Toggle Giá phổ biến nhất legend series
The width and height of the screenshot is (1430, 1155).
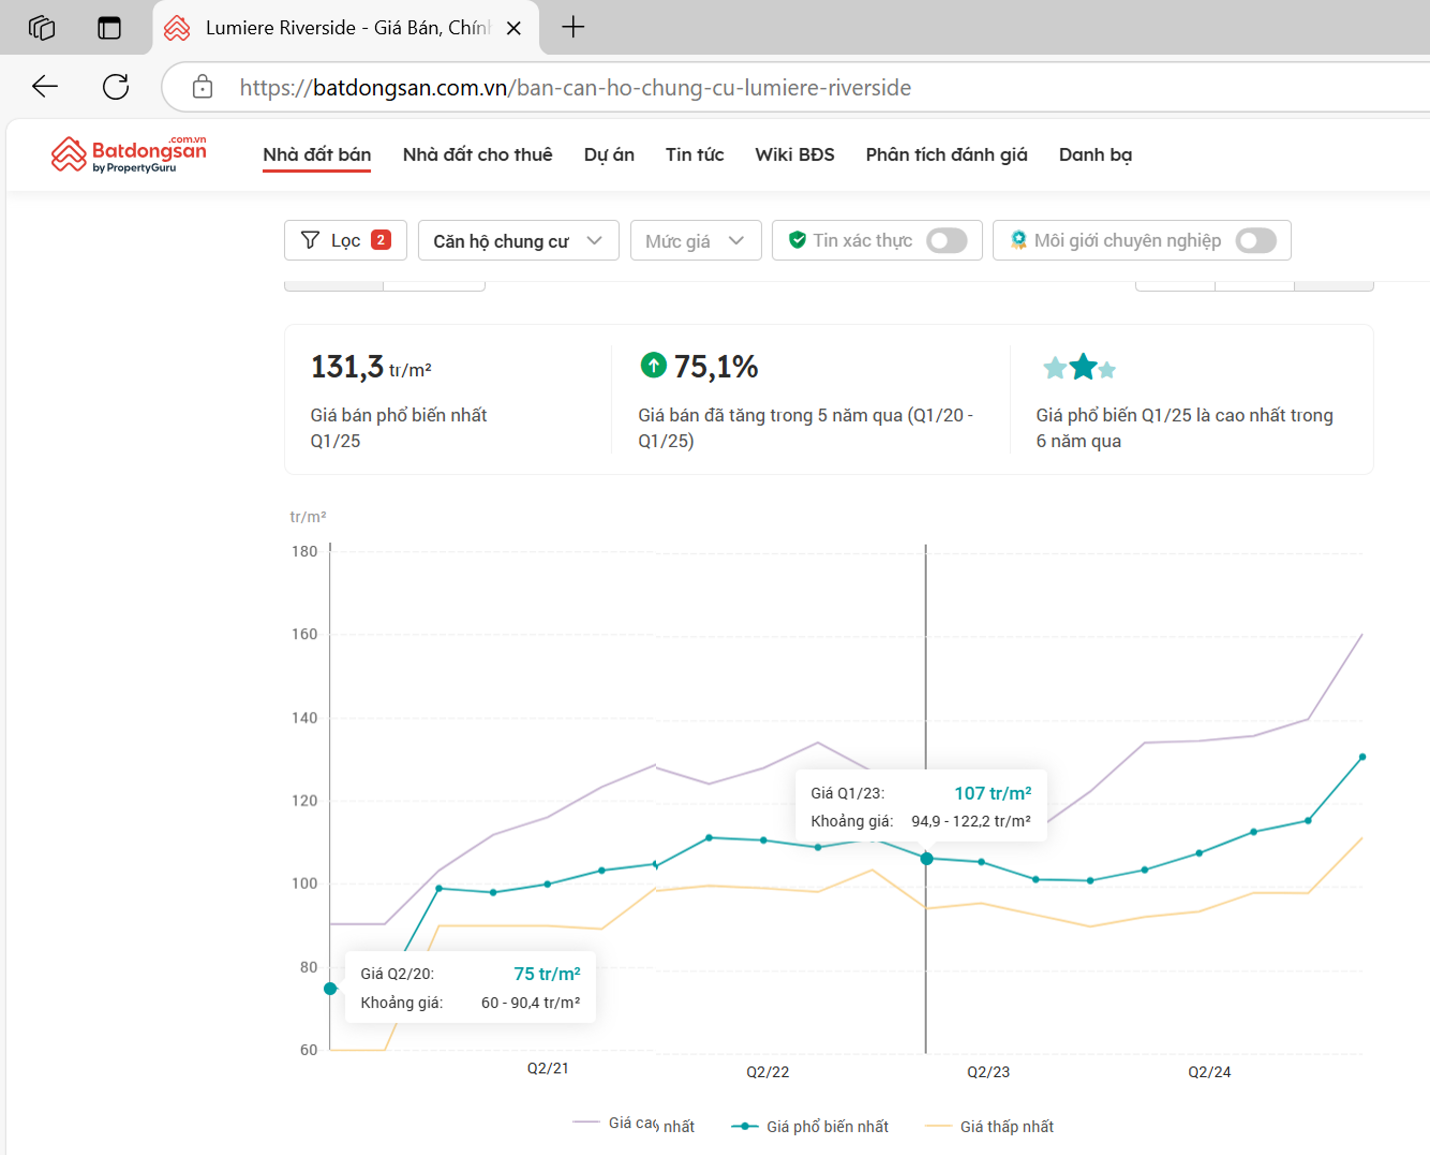[x=810, y=1127]
